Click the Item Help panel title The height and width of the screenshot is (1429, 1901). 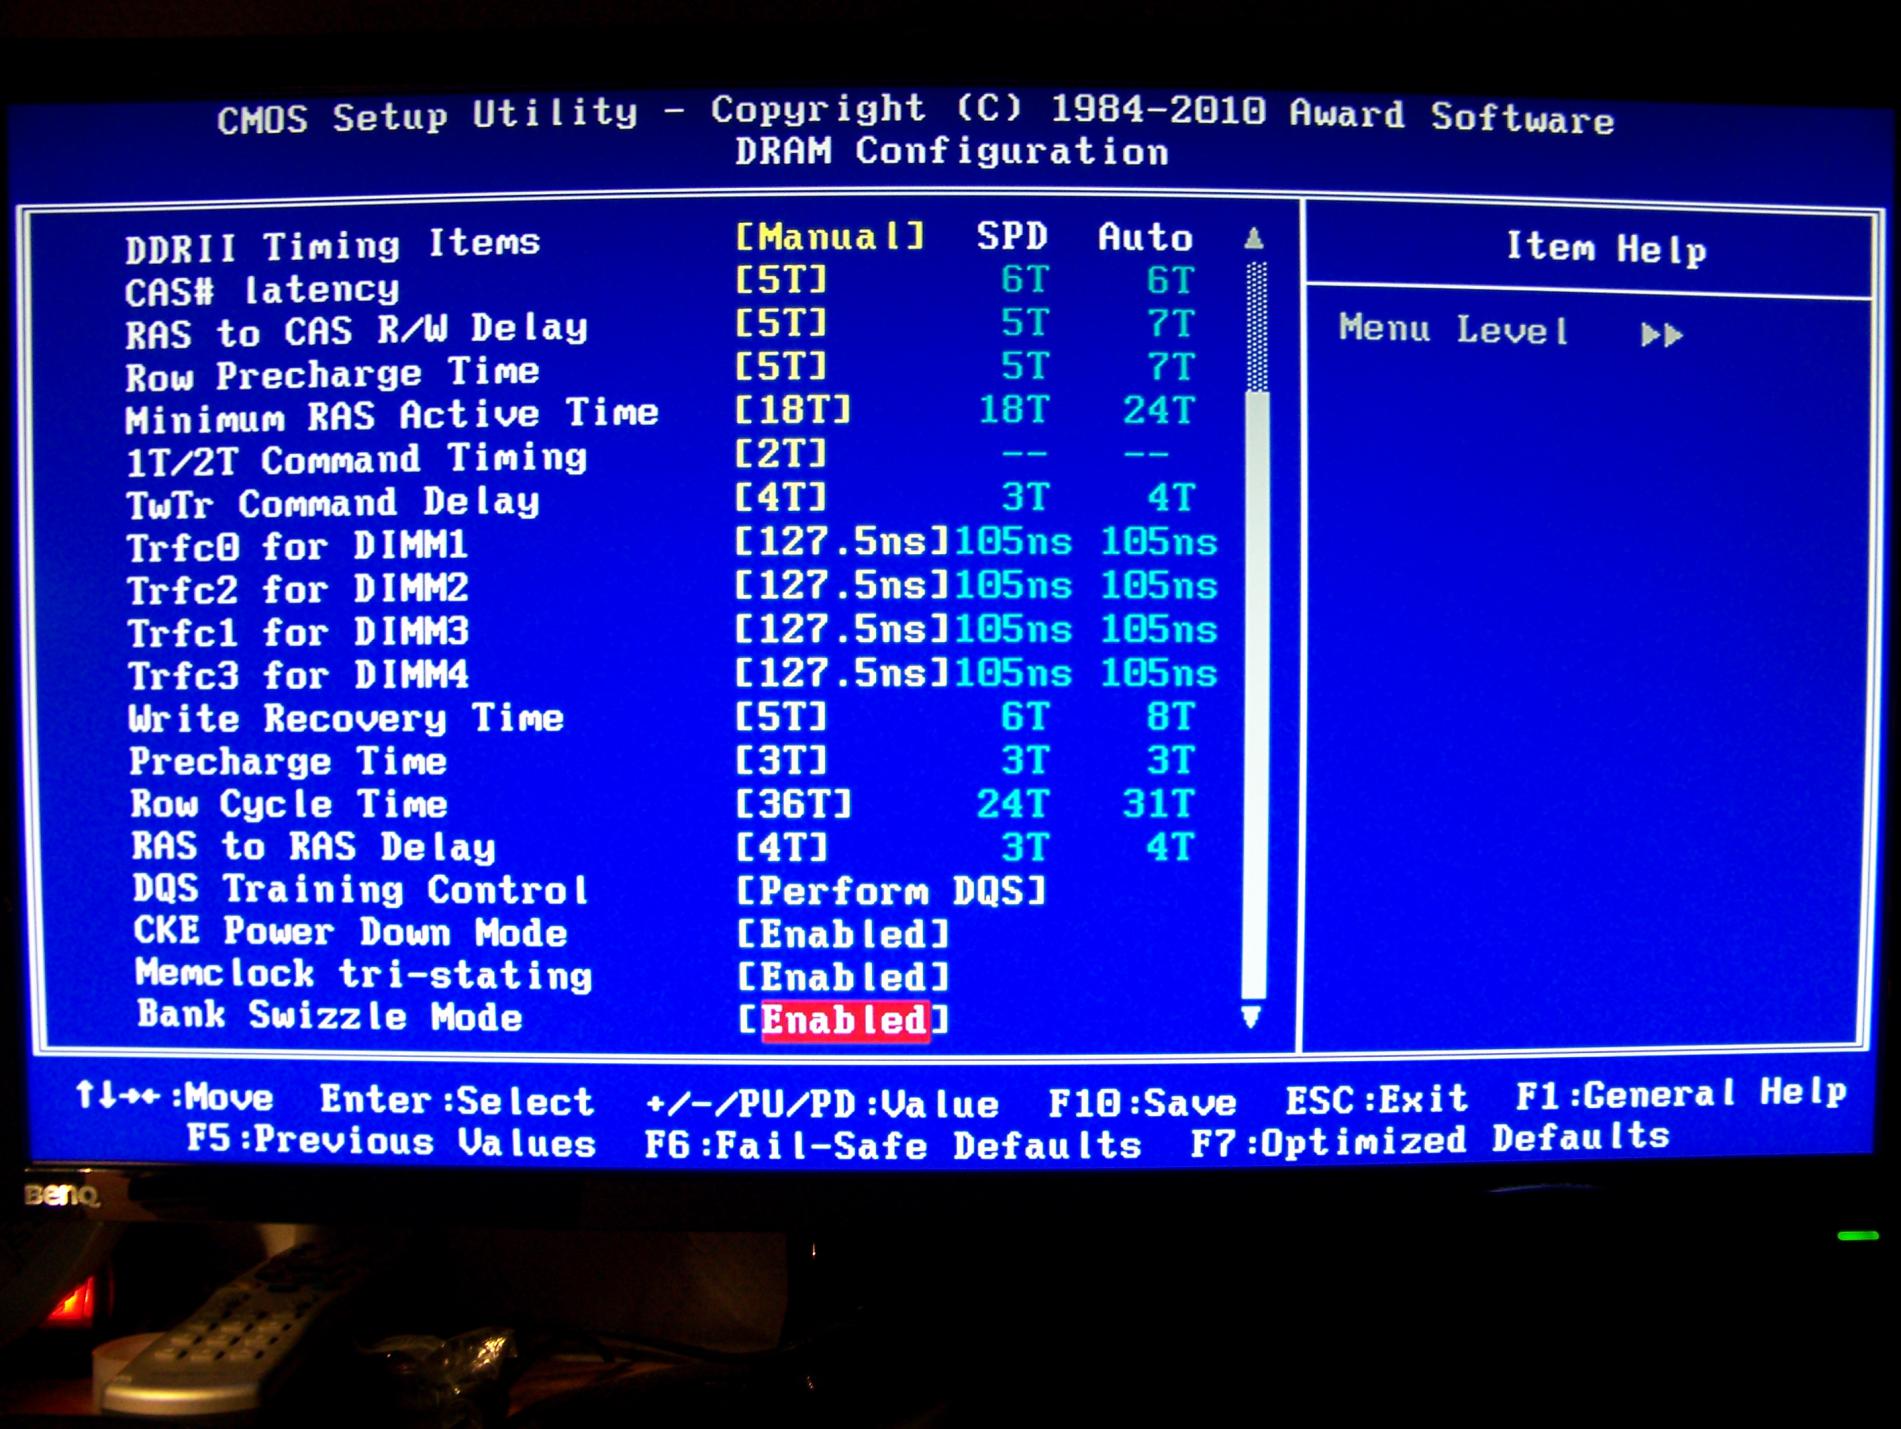[x=1606, y=247]
